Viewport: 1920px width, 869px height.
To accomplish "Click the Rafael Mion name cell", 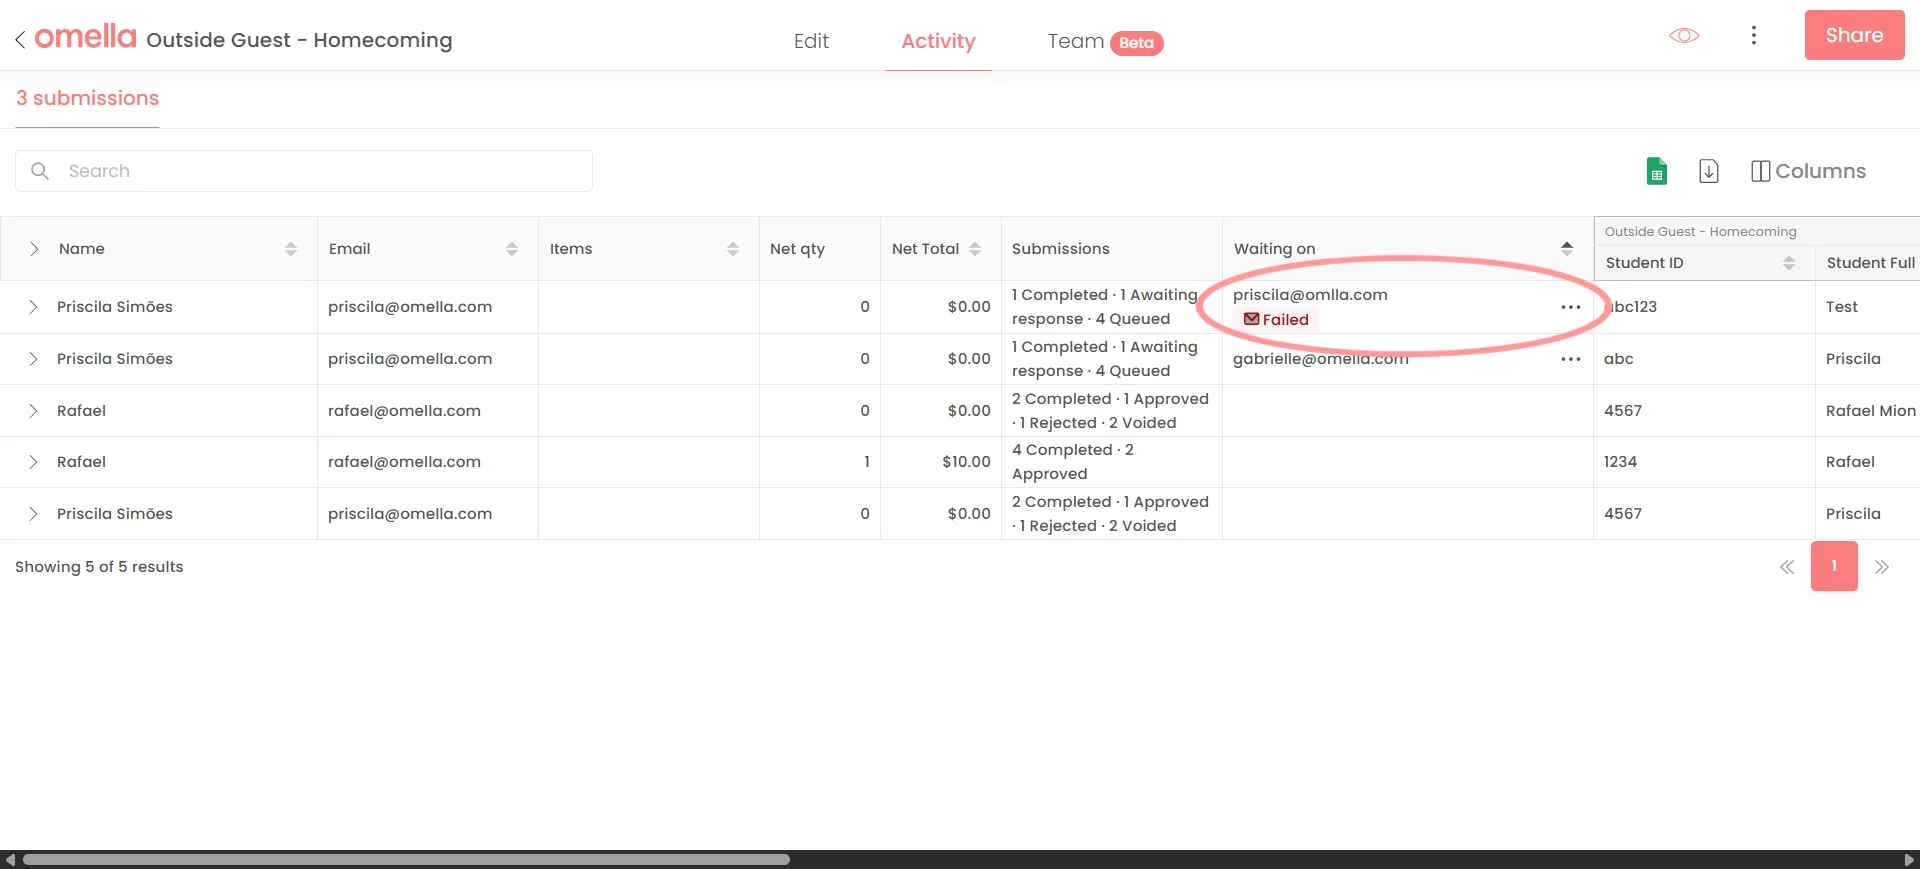I will (x=1868, y=411).
